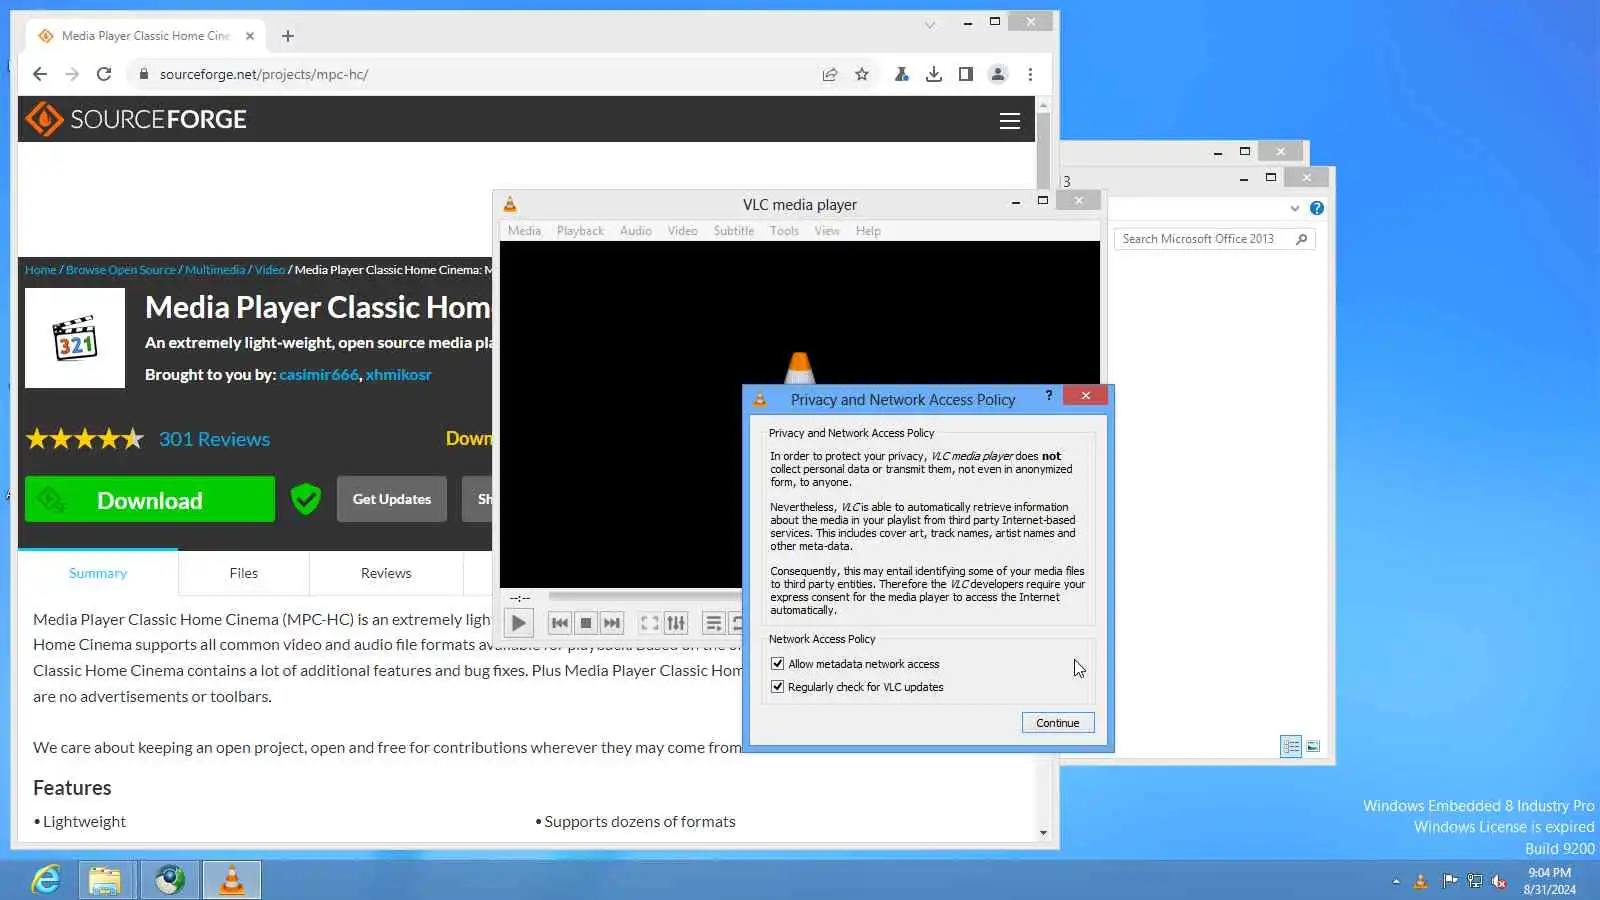Open the Chrome profile avatar
The image size is (1600, 900).
pos(998,74)
